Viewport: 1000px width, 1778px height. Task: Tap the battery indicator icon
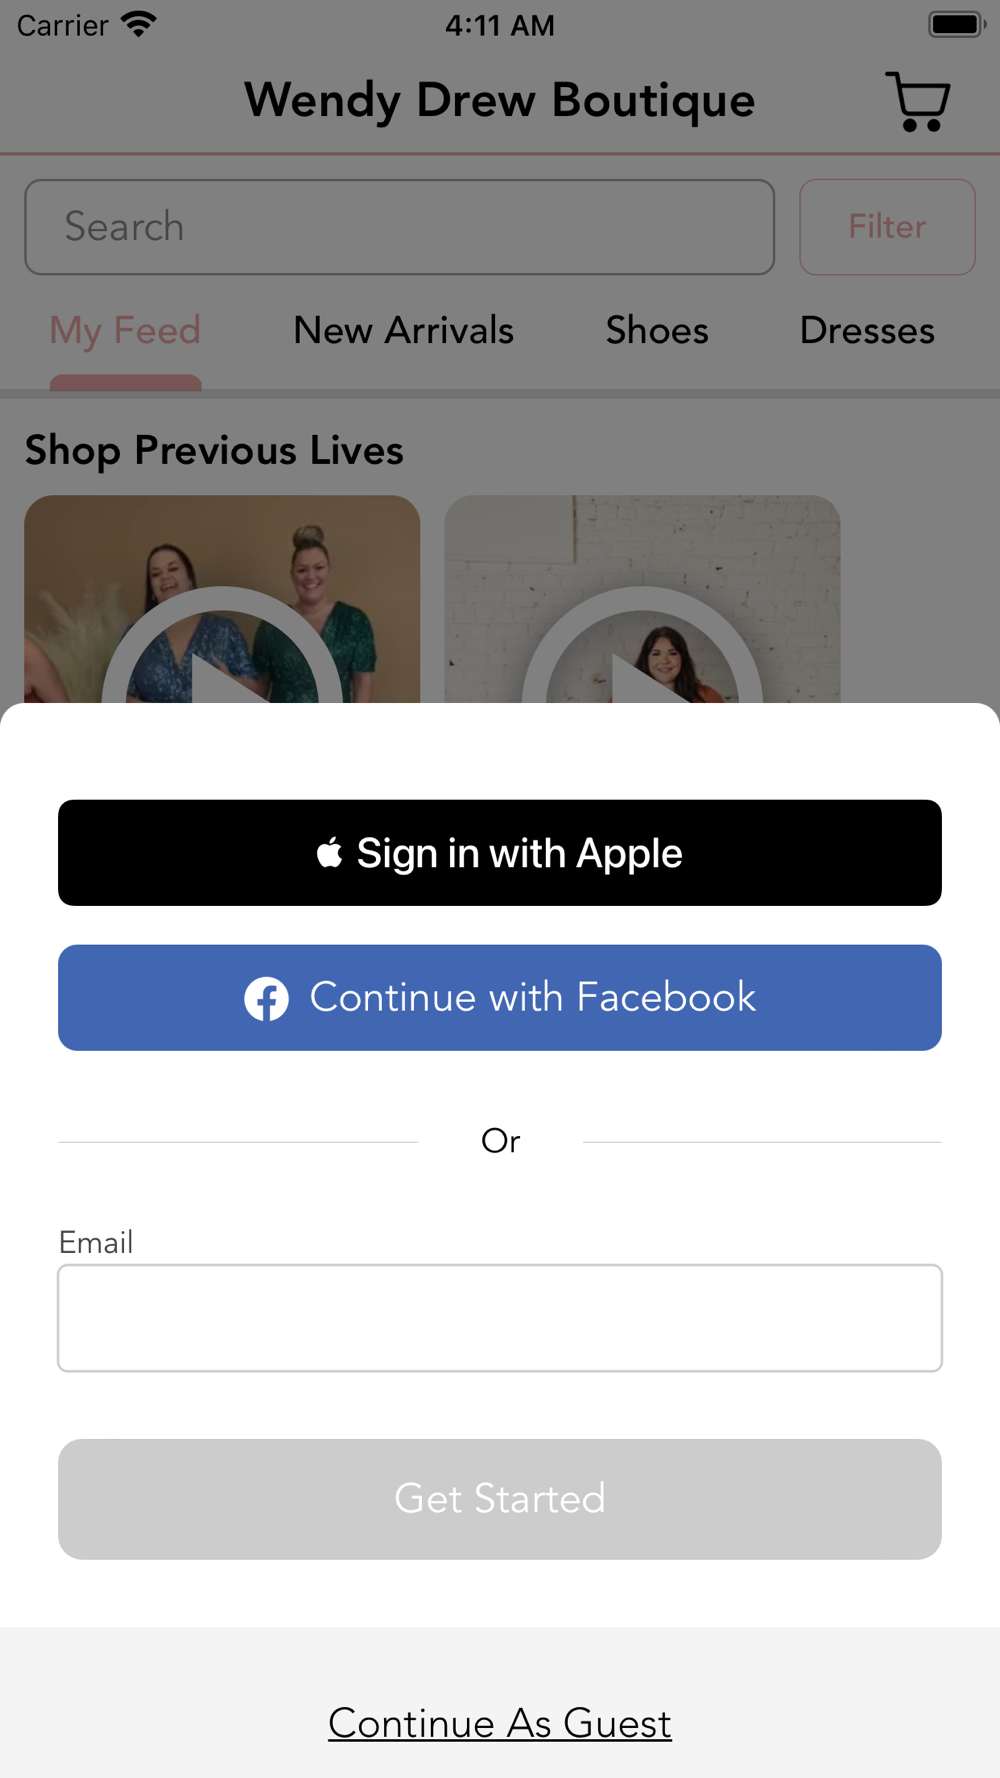957,24
